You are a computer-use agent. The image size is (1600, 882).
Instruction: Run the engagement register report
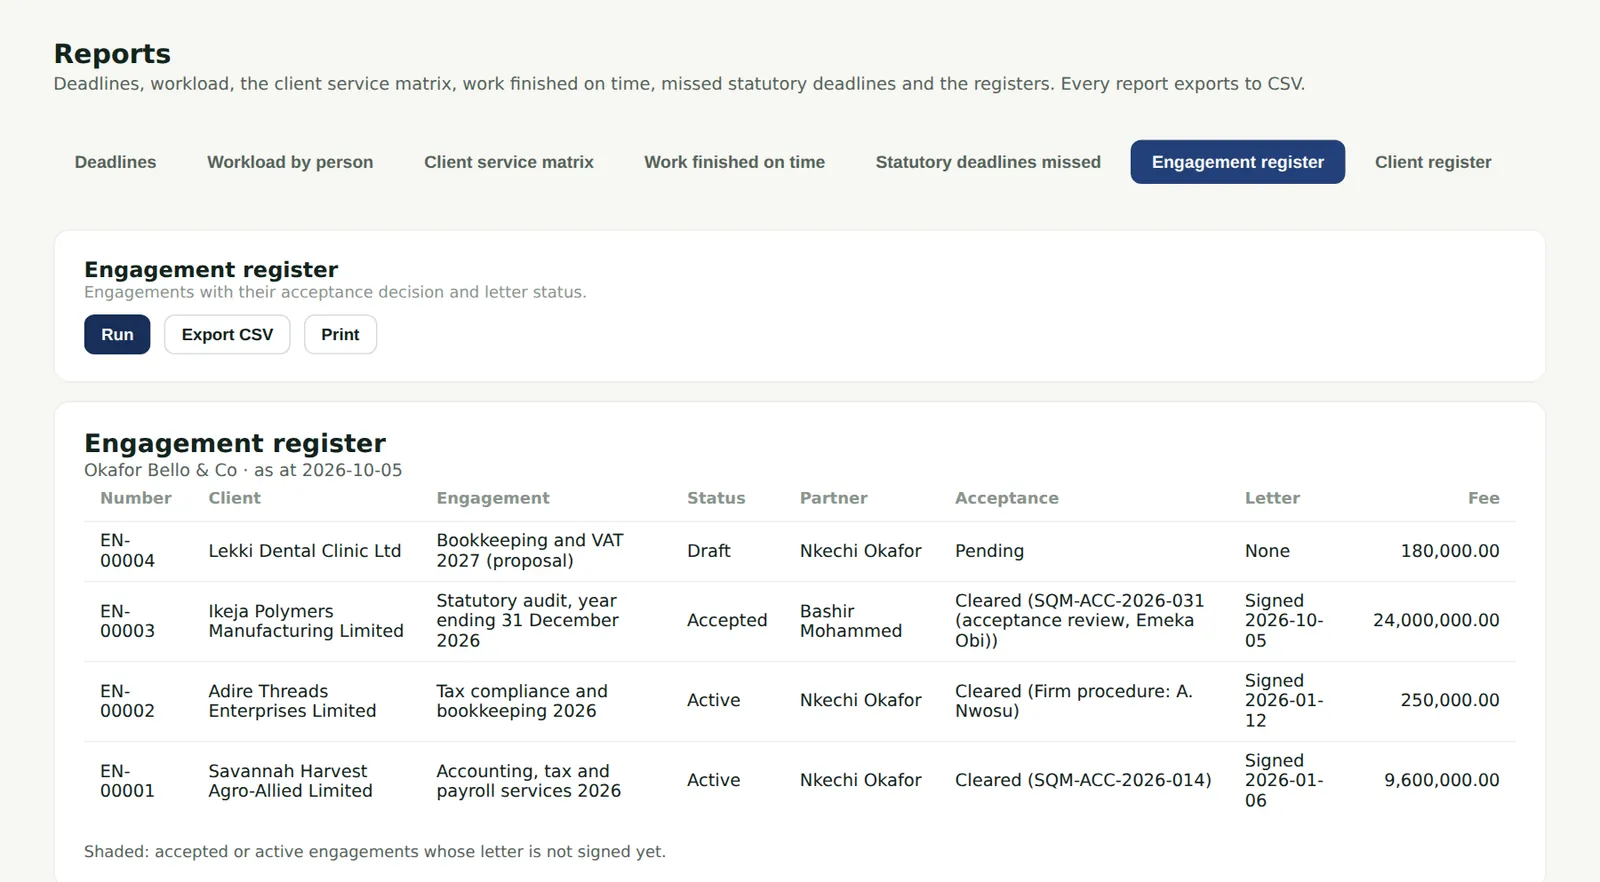point(117,335)
